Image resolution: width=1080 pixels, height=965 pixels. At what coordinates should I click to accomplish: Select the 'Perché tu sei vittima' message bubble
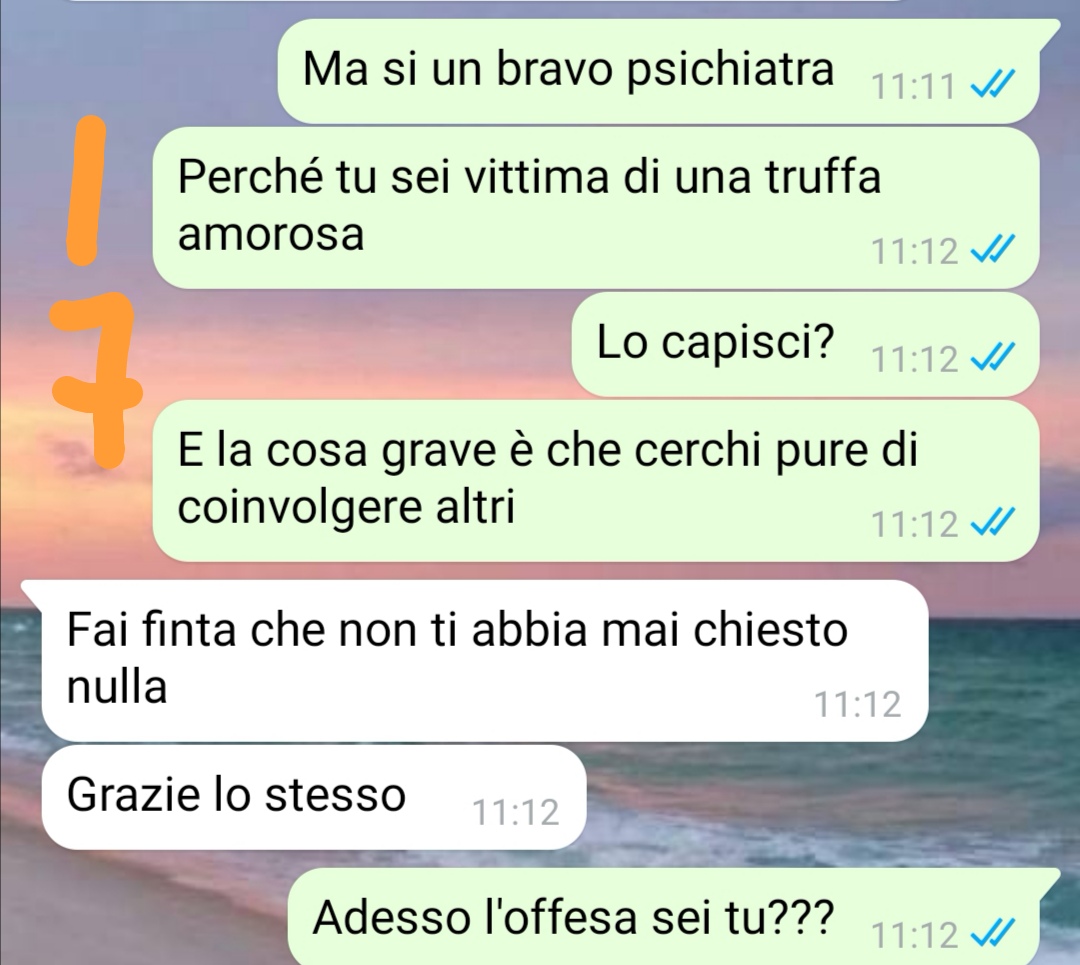point(595,207)
